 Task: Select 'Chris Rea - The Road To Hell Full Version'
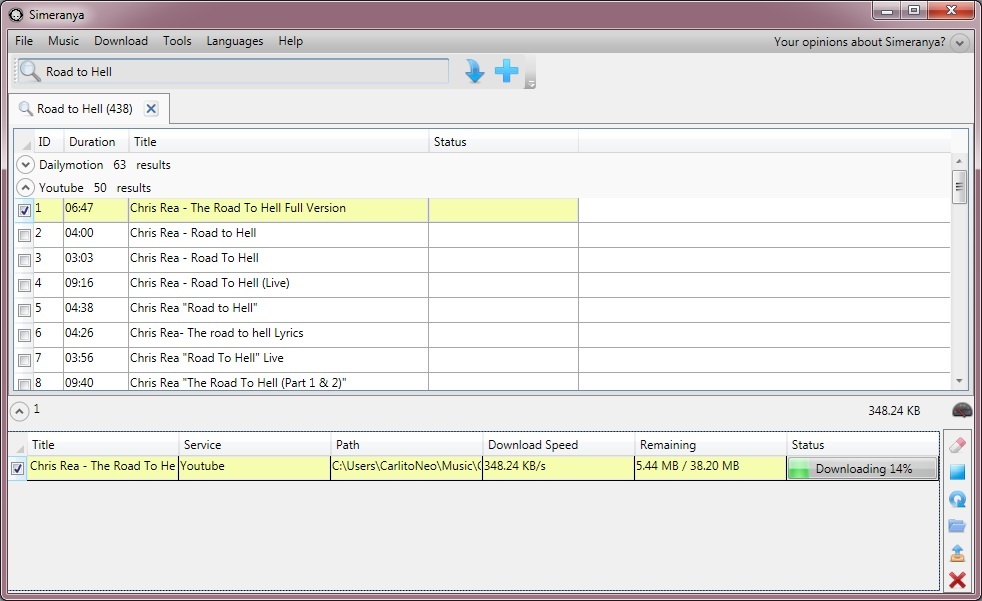pos(238,208)
